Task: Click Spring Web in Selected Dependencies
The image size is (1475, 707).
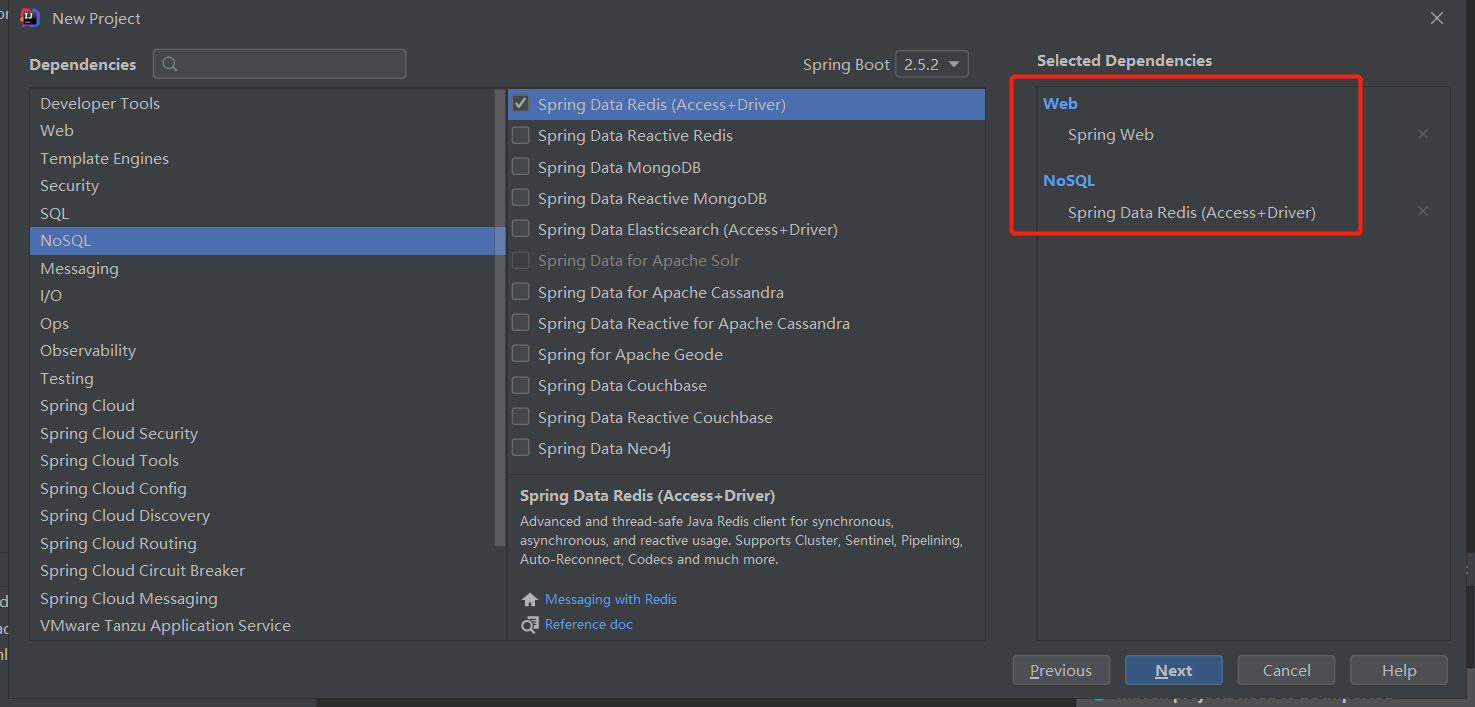Action: pyautogui.click(x=1111, y=134)
